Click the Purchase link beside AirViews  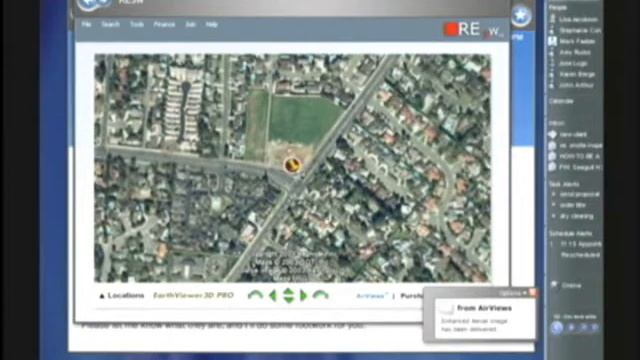(411, 296)
